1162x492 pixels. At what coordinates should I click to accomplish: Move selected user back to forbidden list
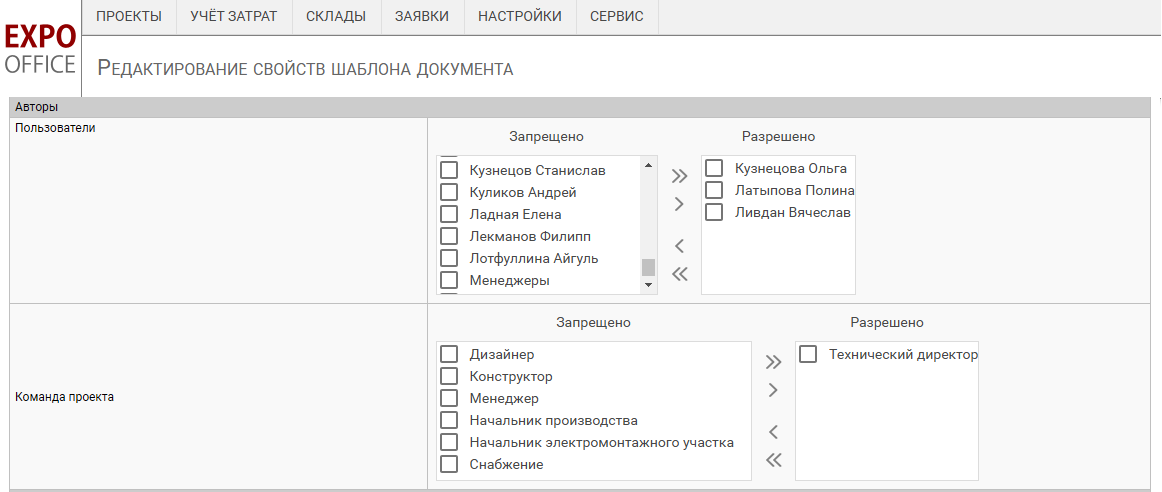coord(680,246)
